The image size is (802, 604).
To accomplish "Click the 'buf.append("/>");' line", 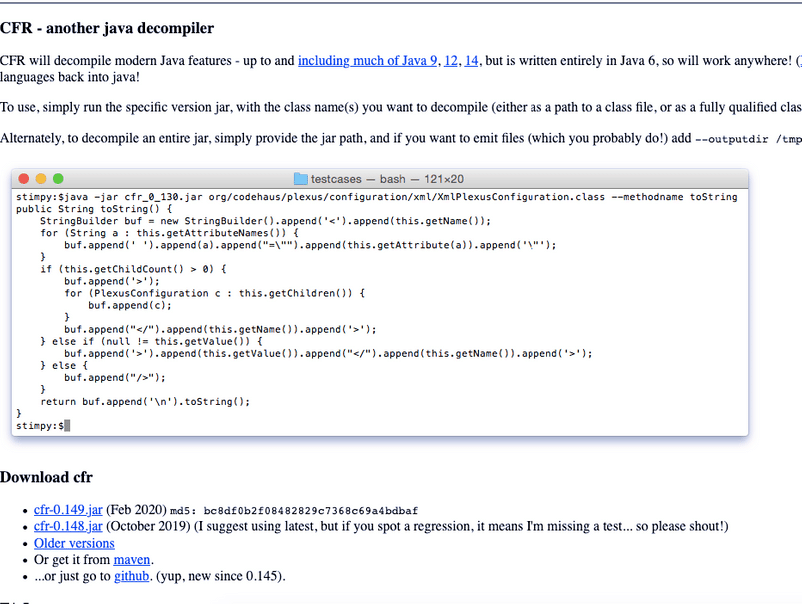I will point(115,377).
